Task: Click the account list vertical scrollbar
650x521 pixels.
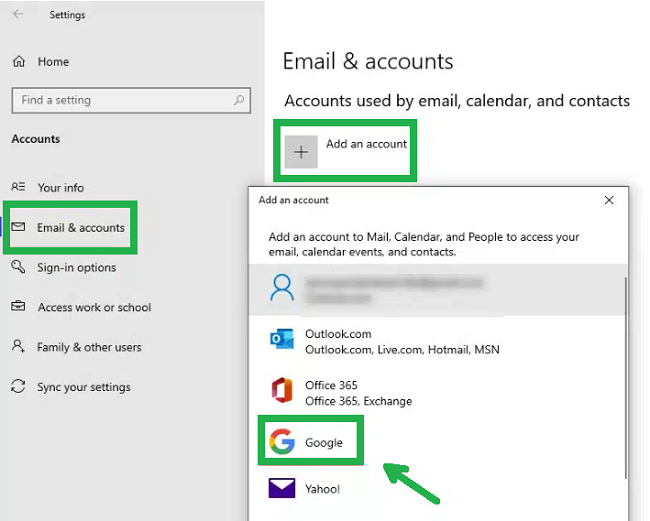Action: tap(625, 380)
